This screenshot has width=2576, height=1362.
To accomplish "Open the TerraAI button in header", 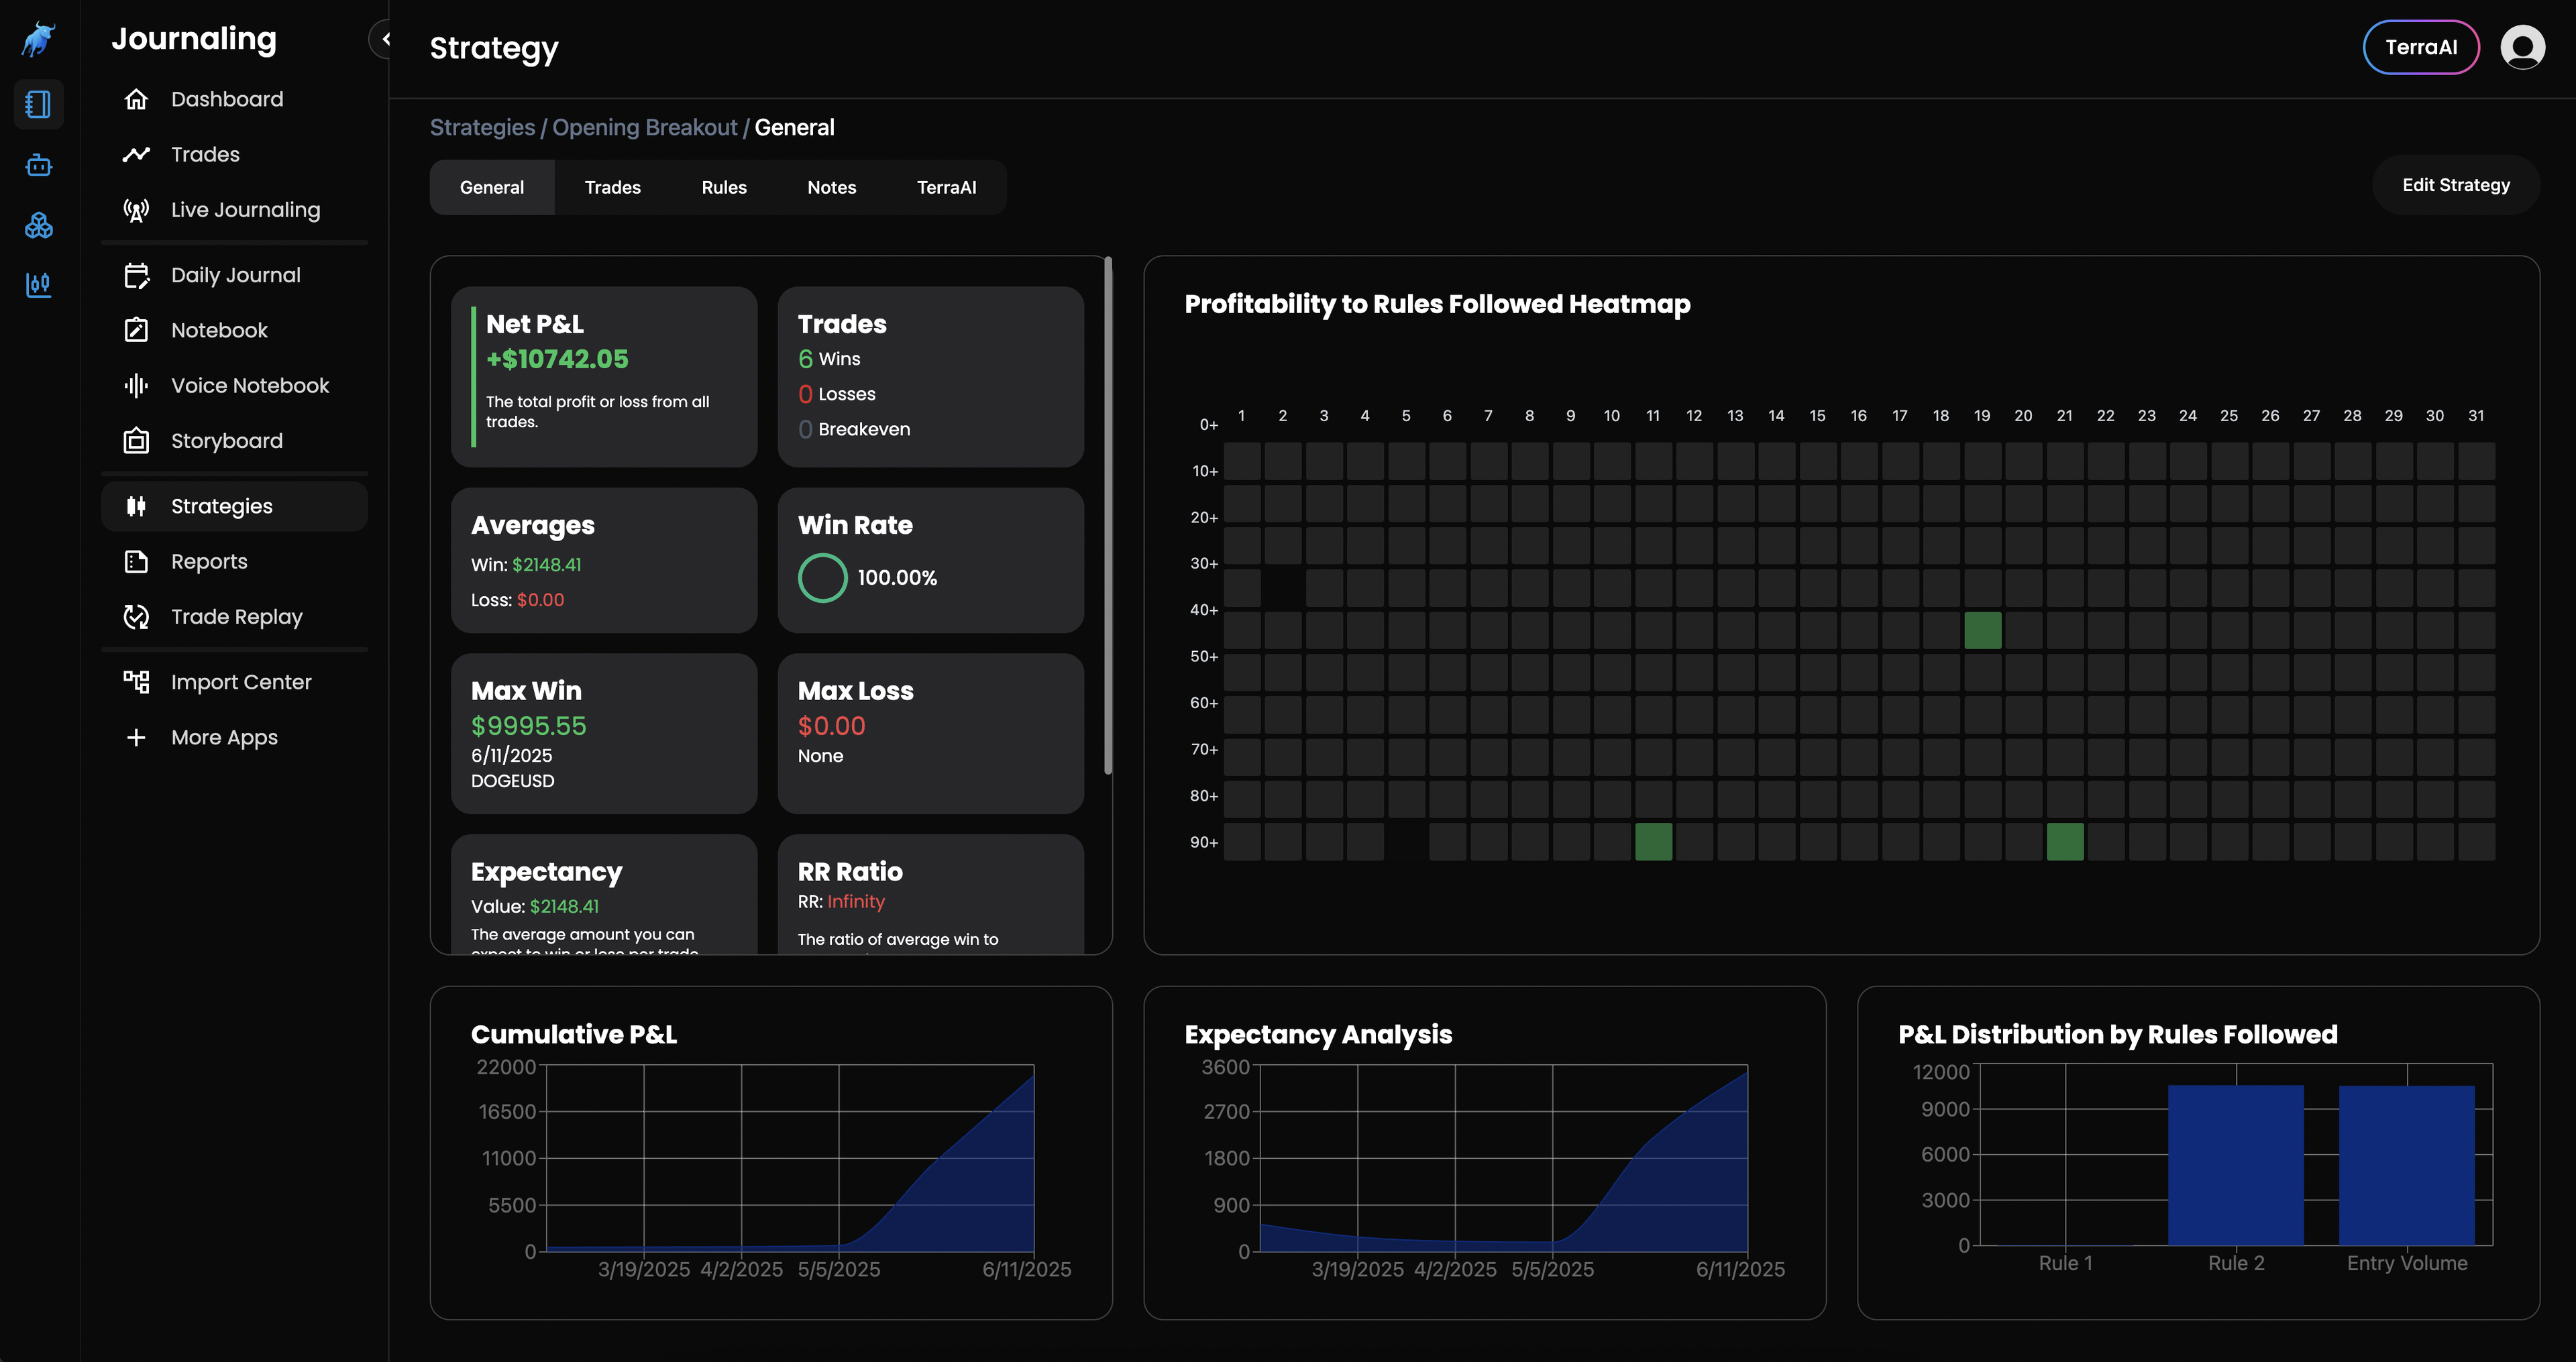I will pos(2420,47).
